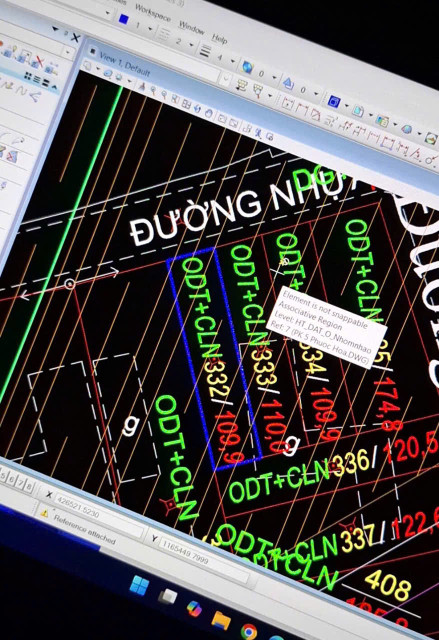Screen dimensions: 439x640
Task: Click the View Previous icon
Action: click(x=222, y=118)
